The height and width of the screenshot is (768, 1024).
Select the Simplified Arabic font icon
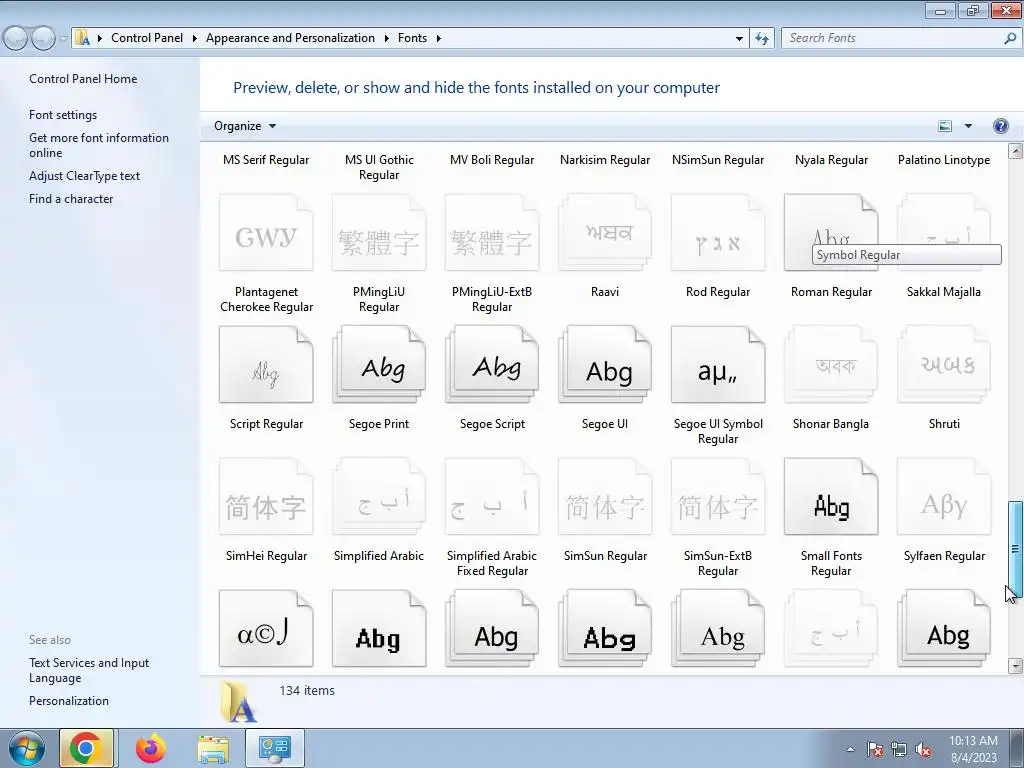tap(379, 496)
